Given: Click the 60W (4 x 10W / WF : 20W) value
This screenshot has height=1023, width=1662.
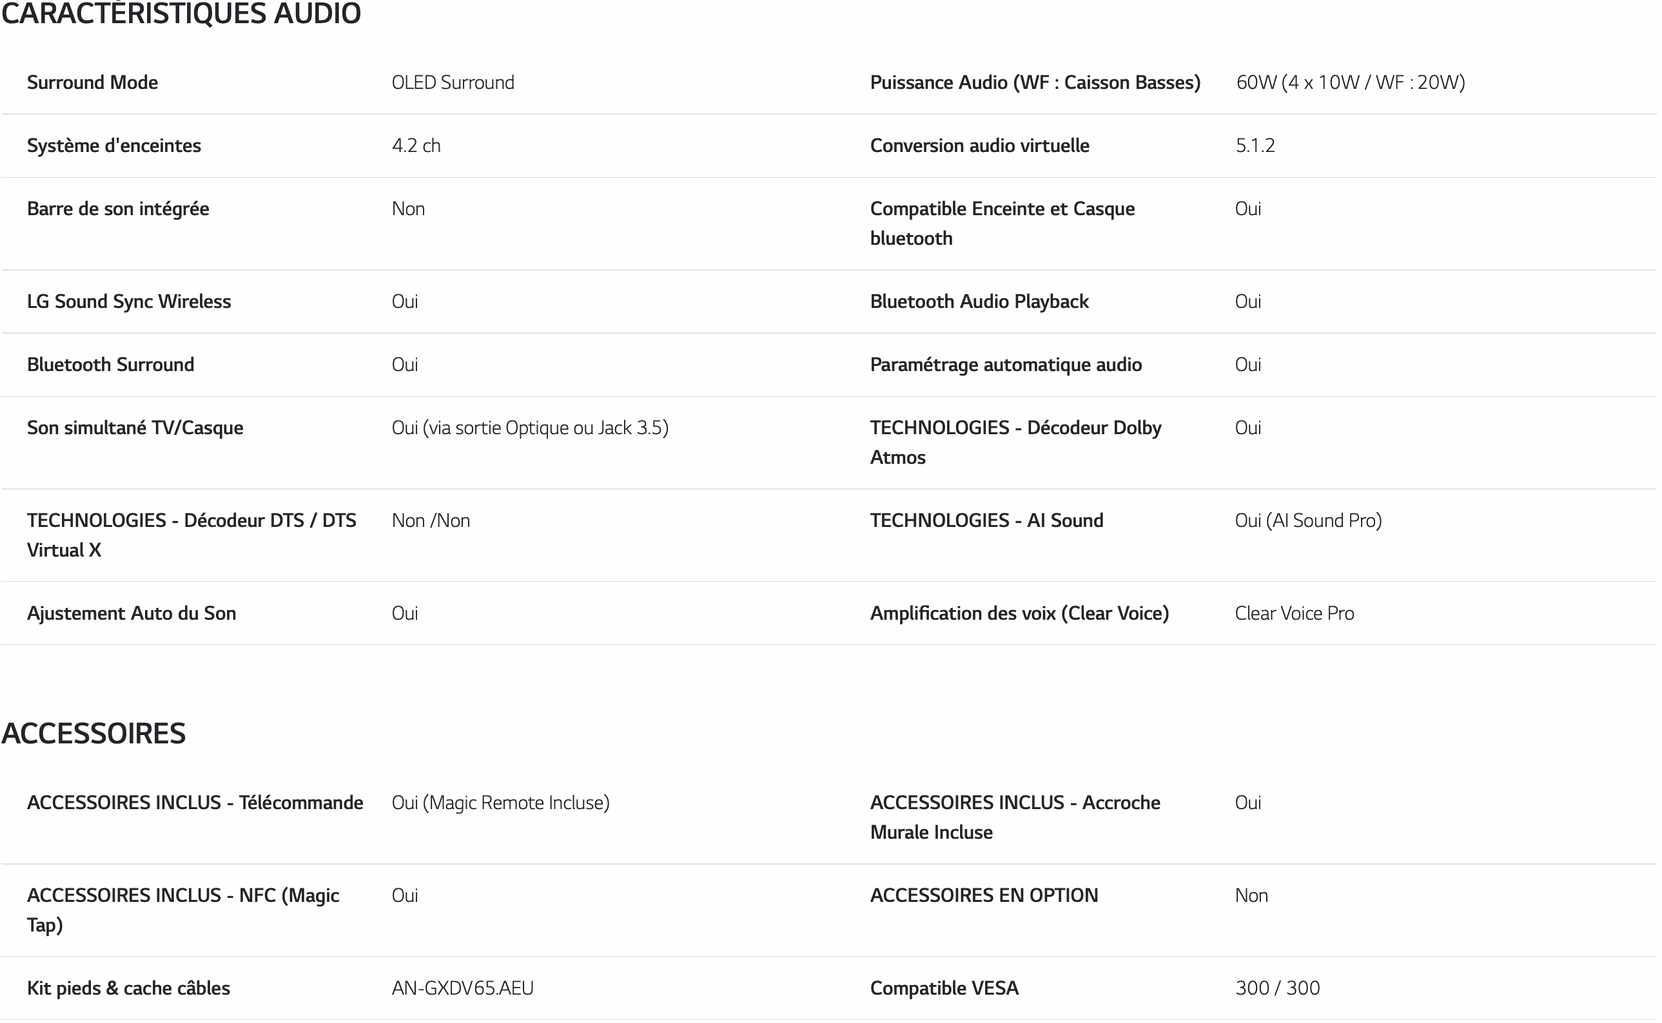Looking at the screenshot, I should coord(1350,82).
